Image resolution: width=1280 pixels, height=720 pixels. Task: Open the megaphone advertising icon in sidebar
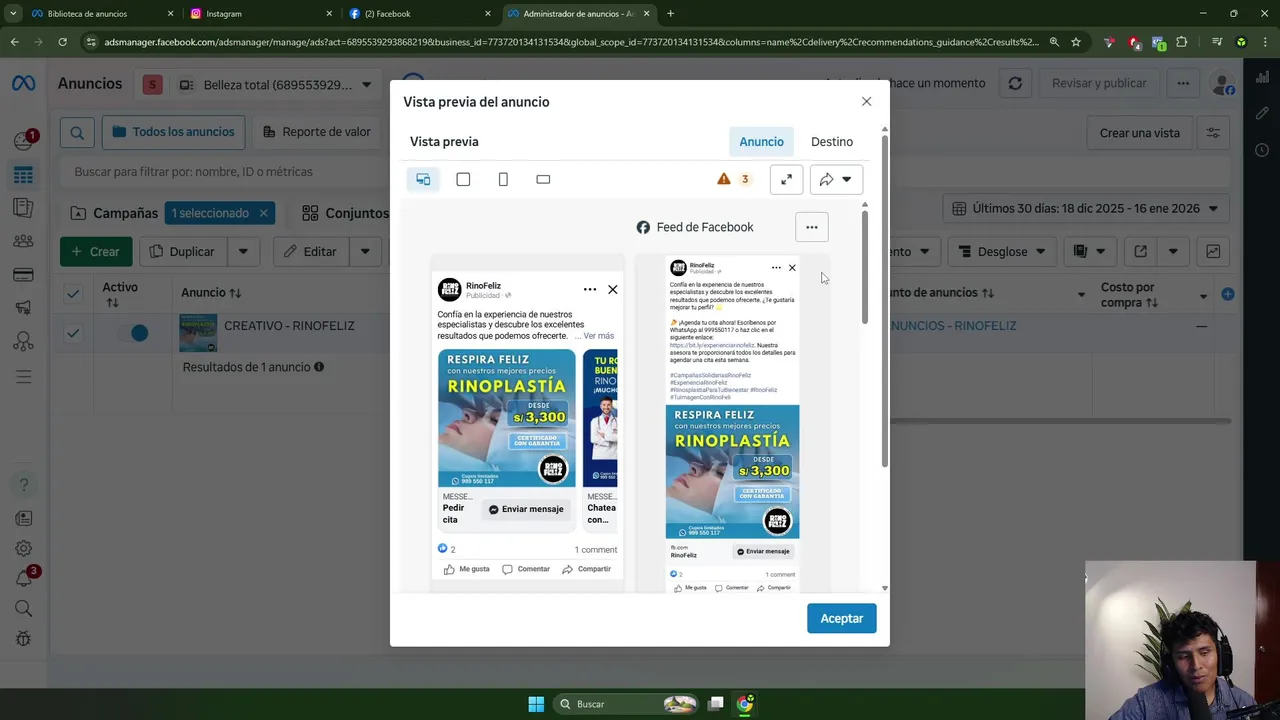pos(23,308)
